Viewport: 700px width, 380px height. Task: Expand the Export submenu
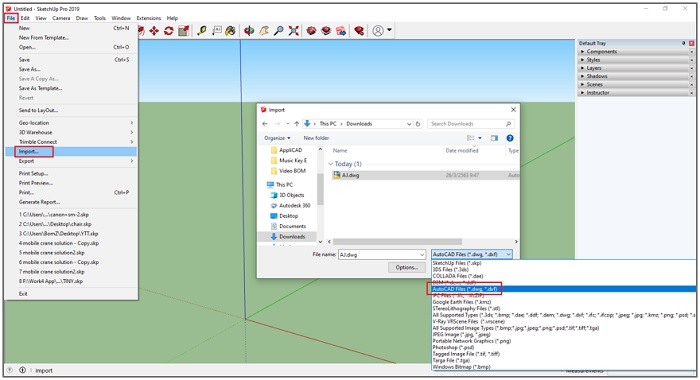[x=71, y=161]
